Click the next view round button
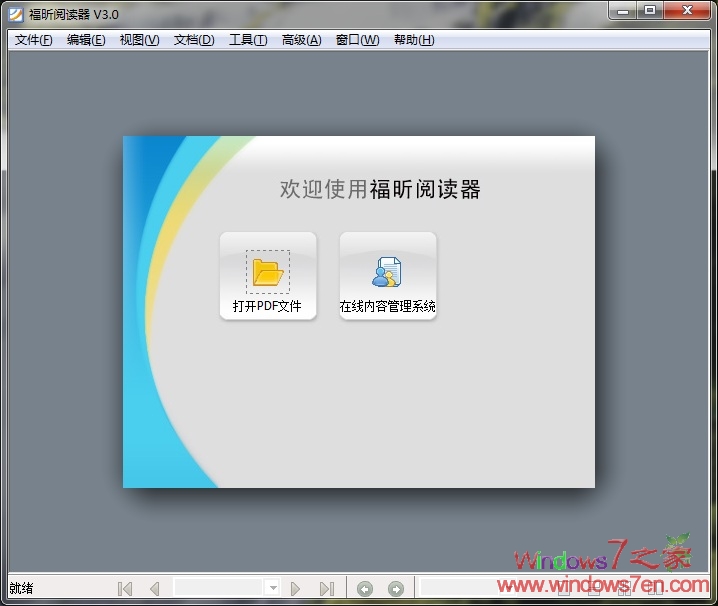The width and height of the screenshot is (718, 606). pos(396,589)
